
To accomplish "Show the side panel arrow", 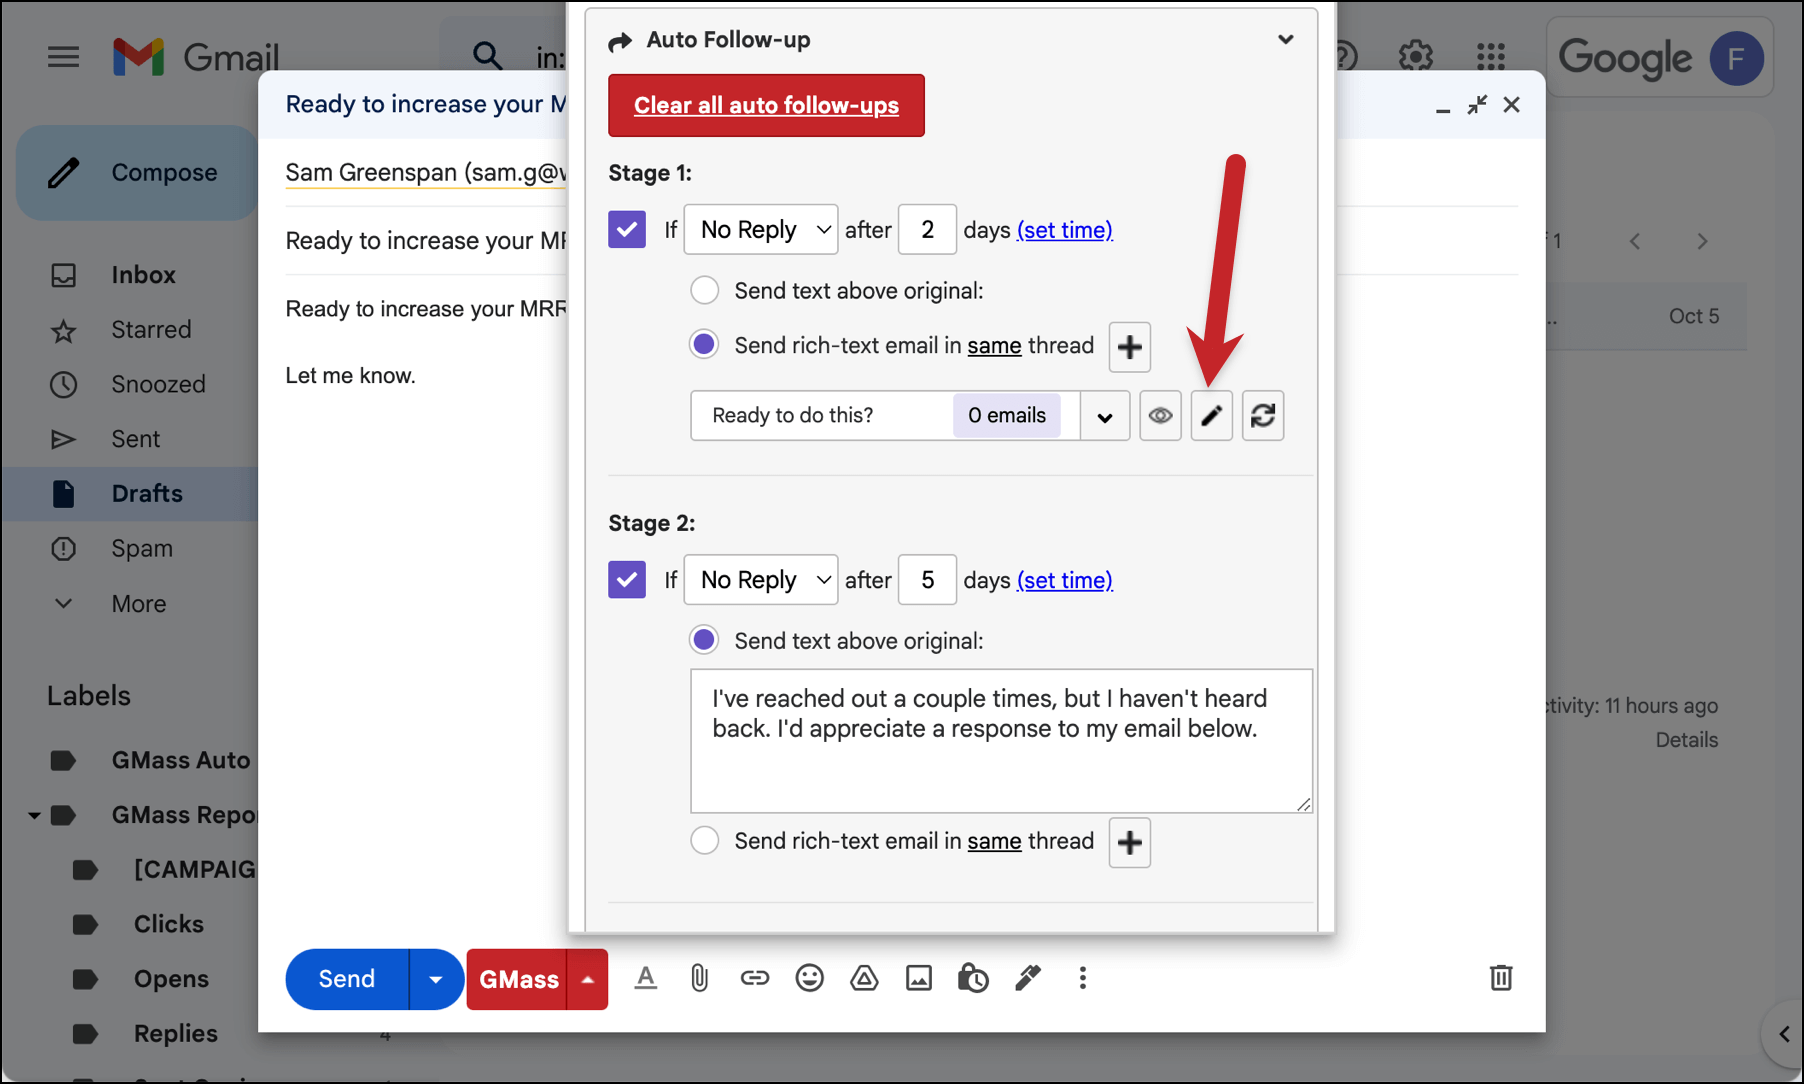I will click(1784, 1034).
